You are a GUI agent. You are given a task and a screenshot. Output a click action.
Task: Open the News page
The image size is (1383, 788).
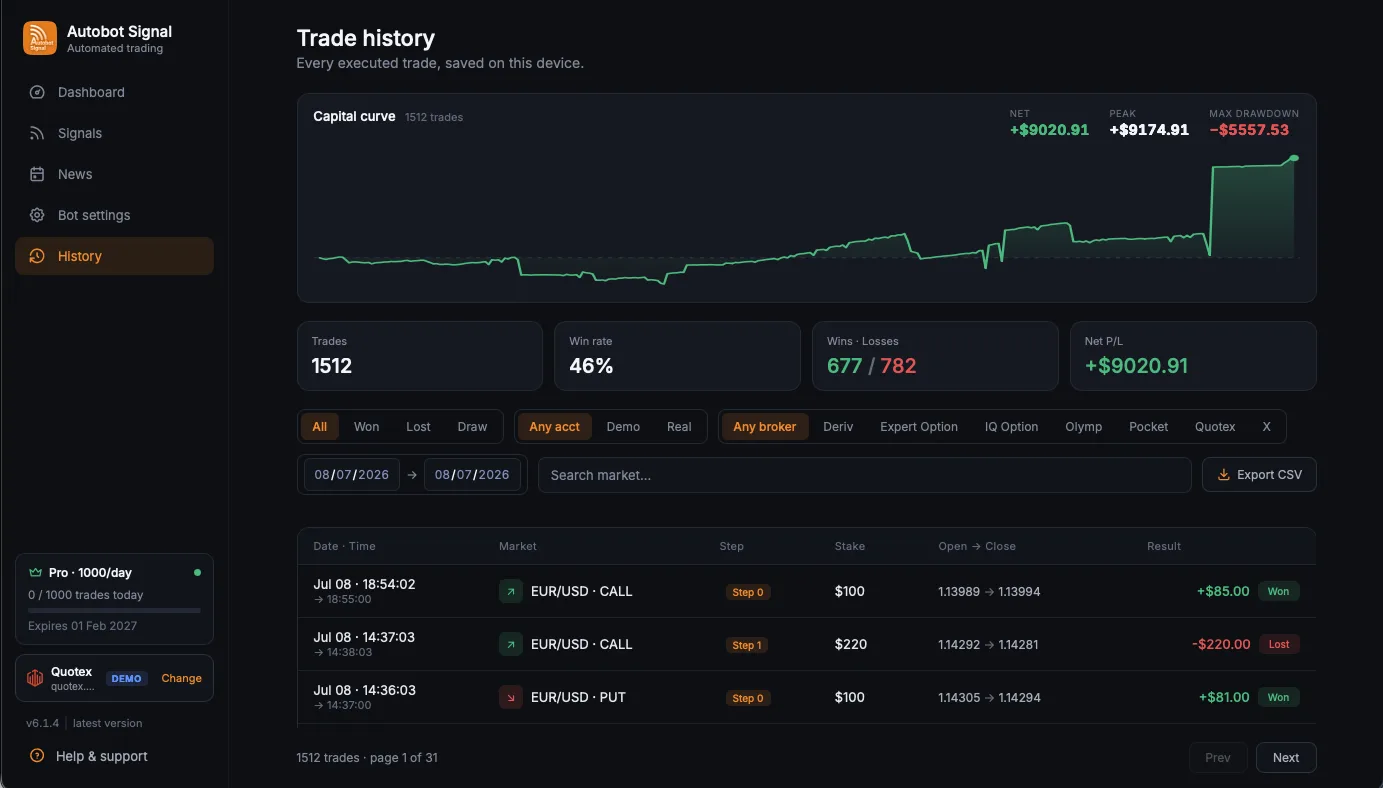coord(115,174)
